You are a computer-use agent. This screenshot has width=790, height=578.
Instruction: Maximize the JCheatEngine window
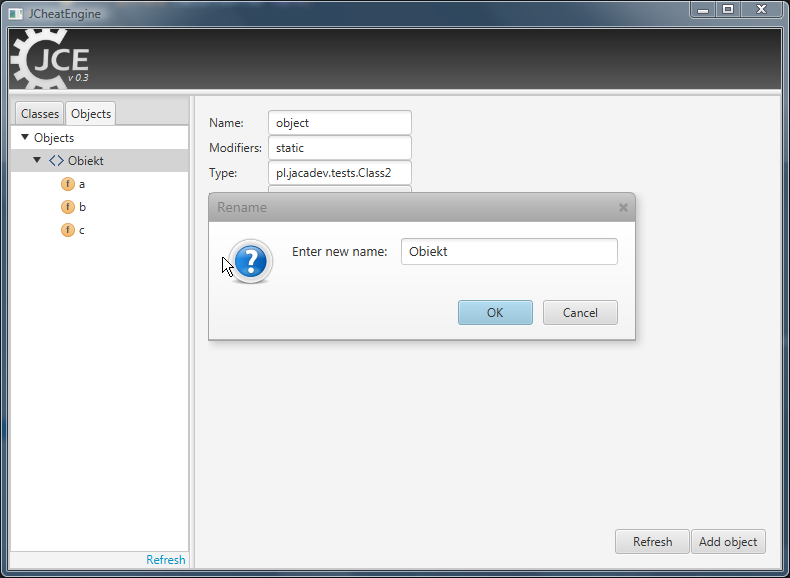728,10
